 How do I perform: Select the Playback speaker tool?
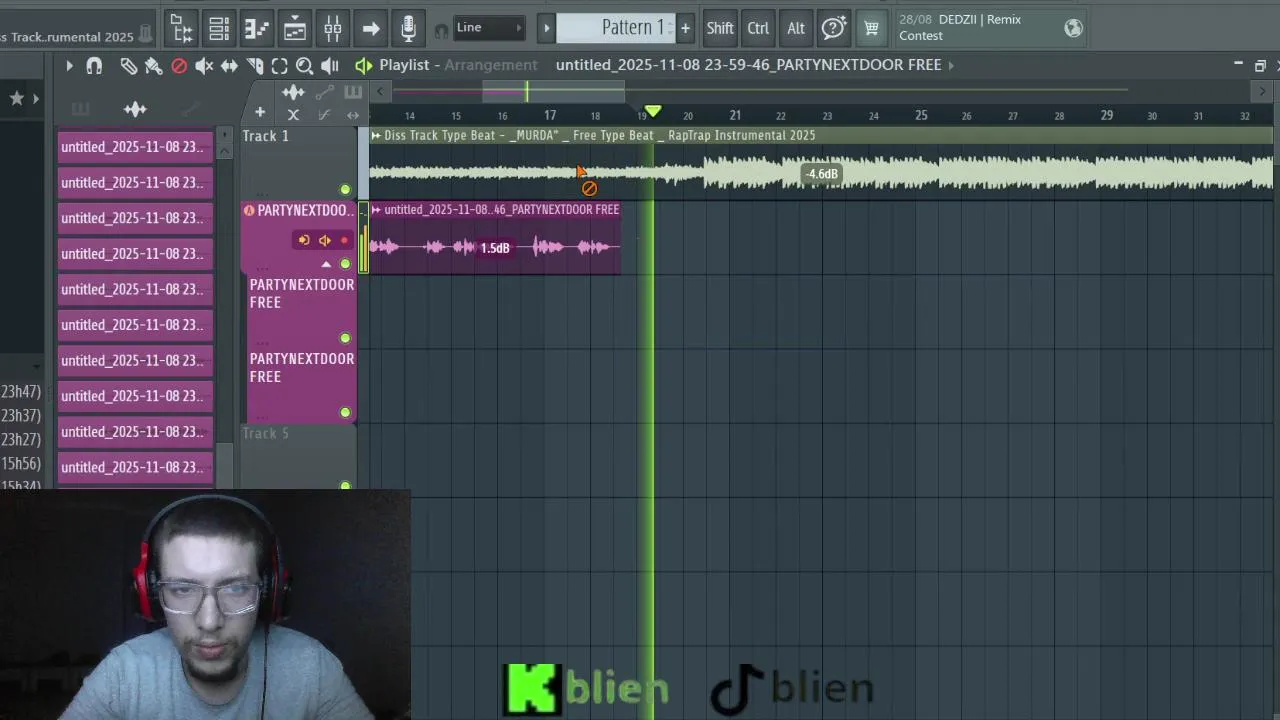click(x=329, y=66)
